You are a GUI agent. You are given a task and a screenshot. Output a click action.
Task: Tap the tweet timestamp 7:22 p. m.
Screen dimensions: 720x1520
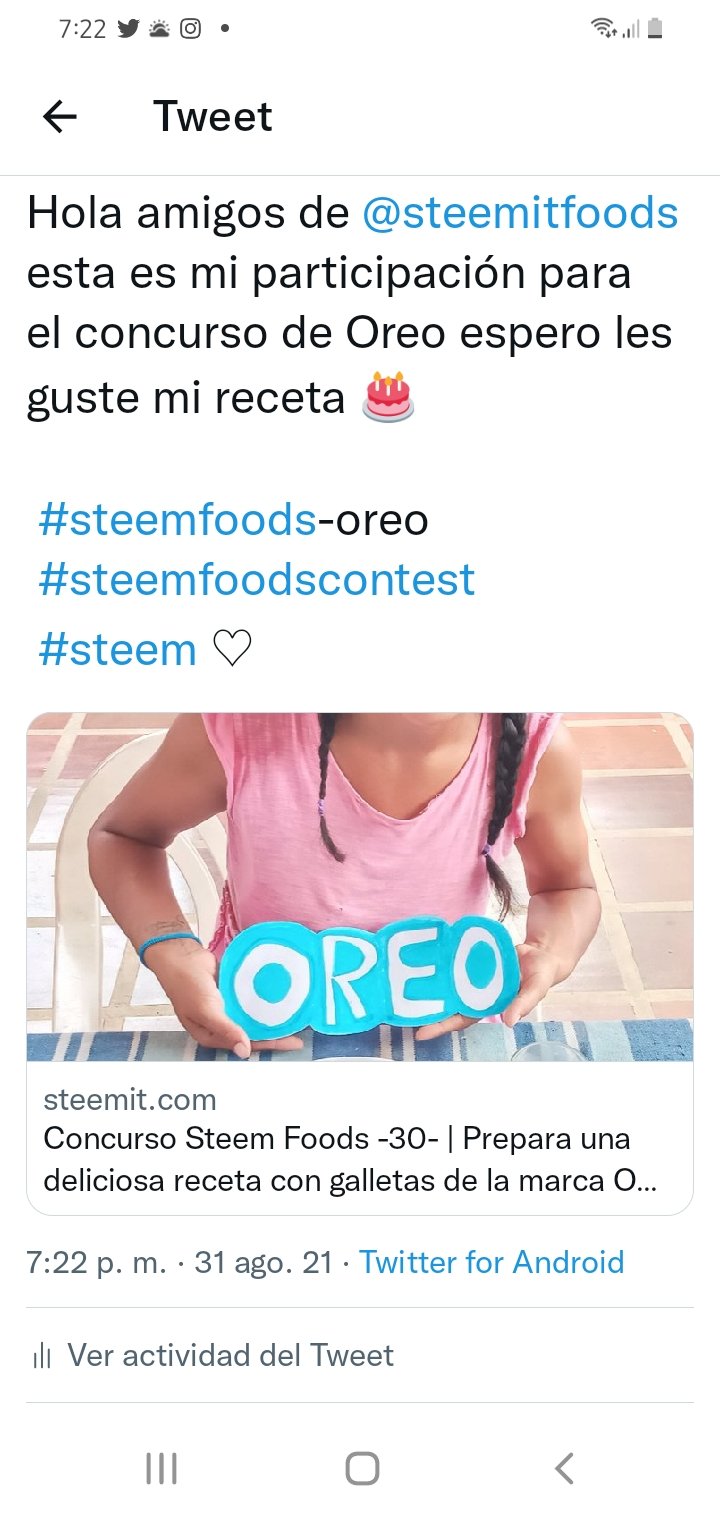pos(97,1262)
